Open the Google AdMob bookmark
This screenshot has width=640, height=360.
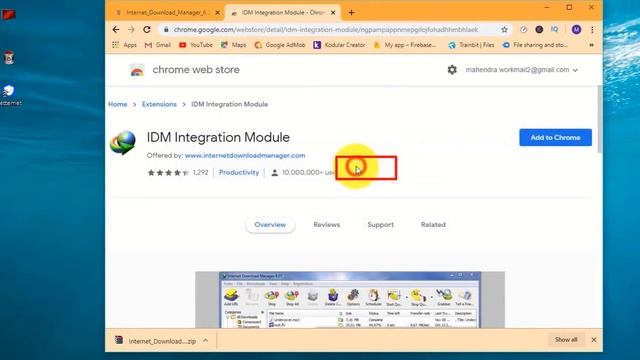click(280, 45)
